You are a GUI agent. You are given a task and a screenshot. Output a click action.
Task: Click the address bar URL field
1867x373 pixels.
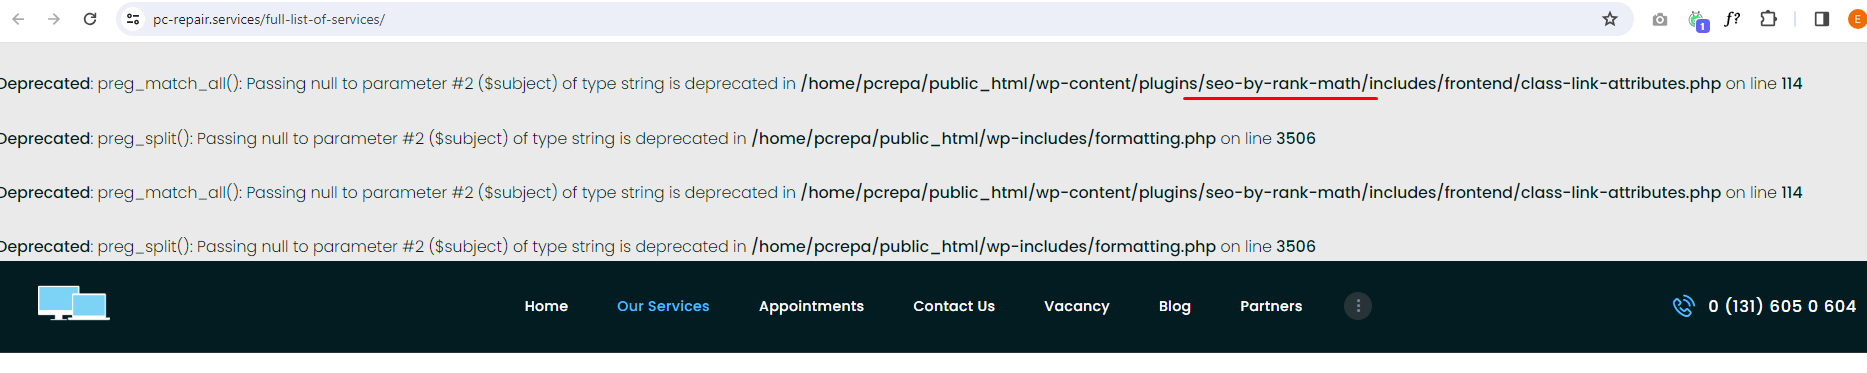(860, 19)
